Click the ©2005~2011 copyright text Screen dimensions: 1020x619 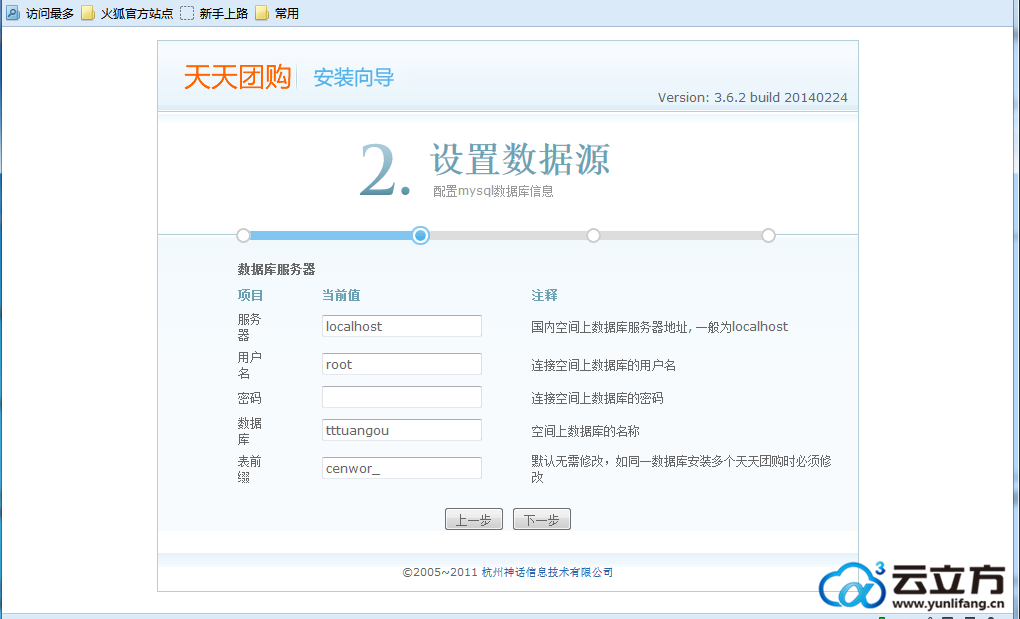pos(440,572)
